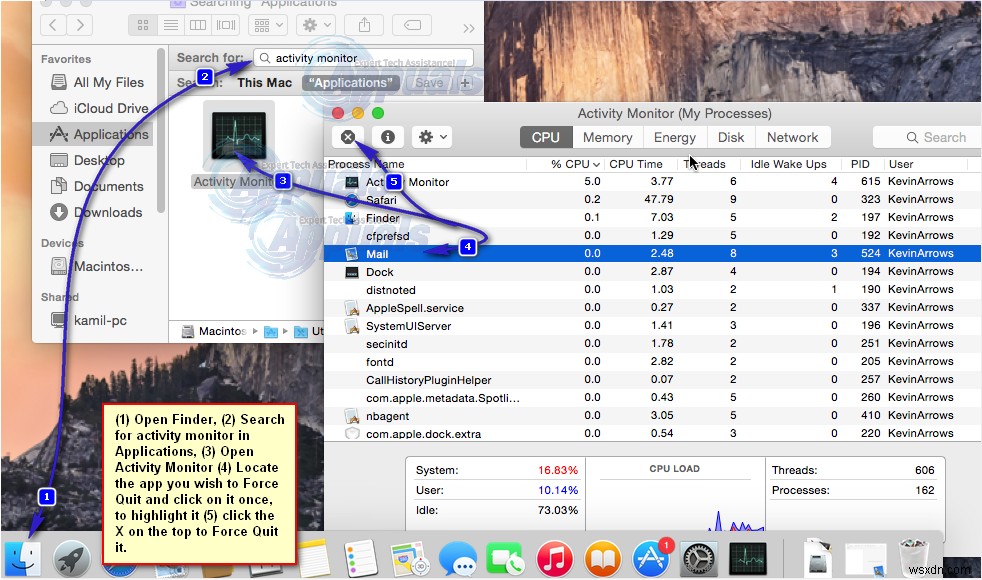Open iBooks from the Dock

click(x=602, y=558)
